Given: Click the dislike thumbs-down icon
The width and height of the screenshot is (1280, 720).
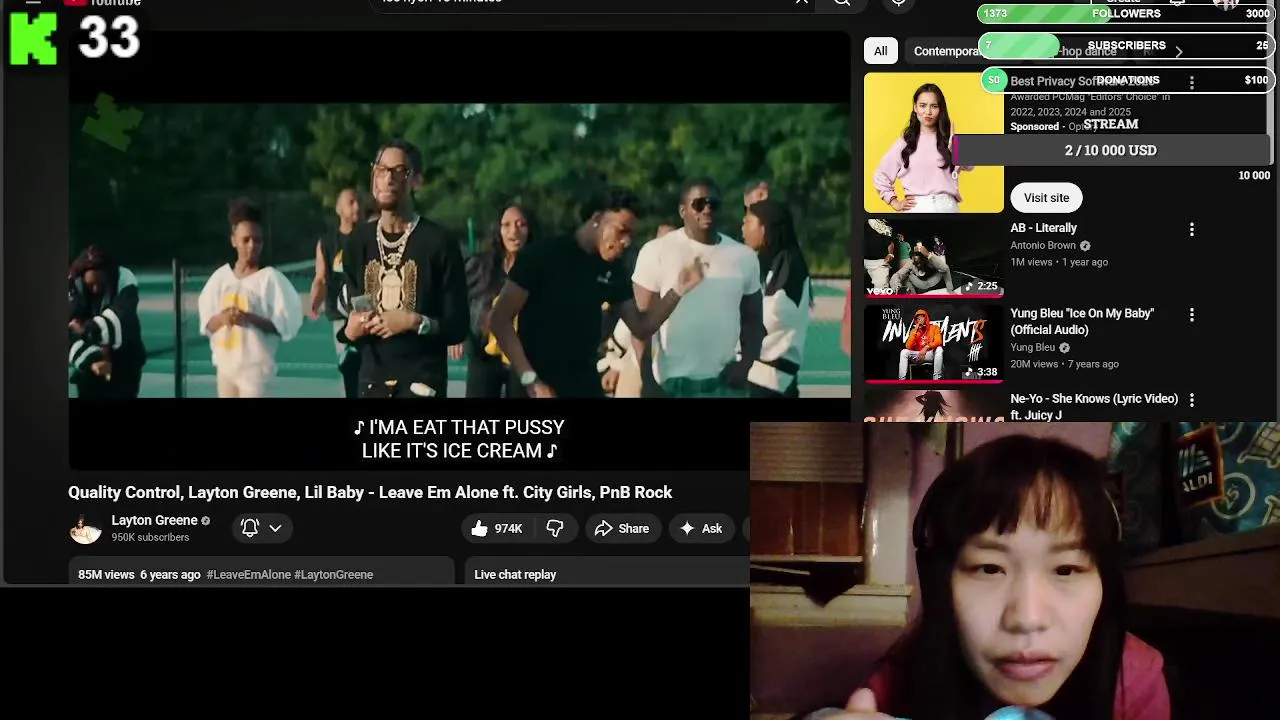Looking at the screenshot, I should pos(555,528).
